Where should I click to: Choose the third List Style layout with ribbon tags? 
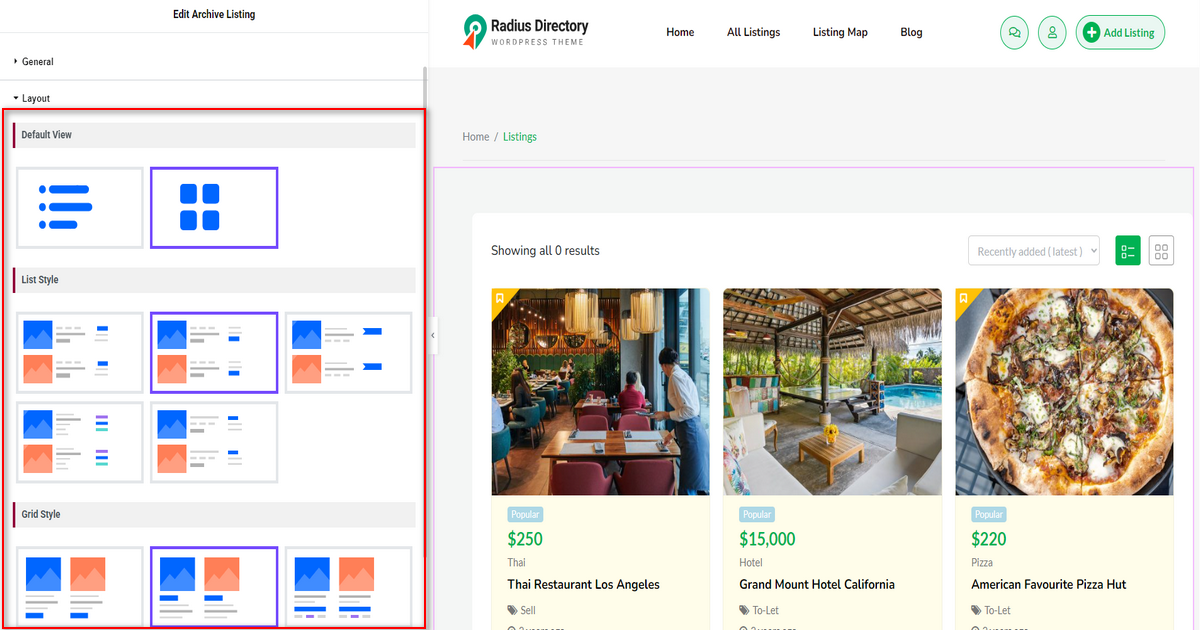[348, 352]
